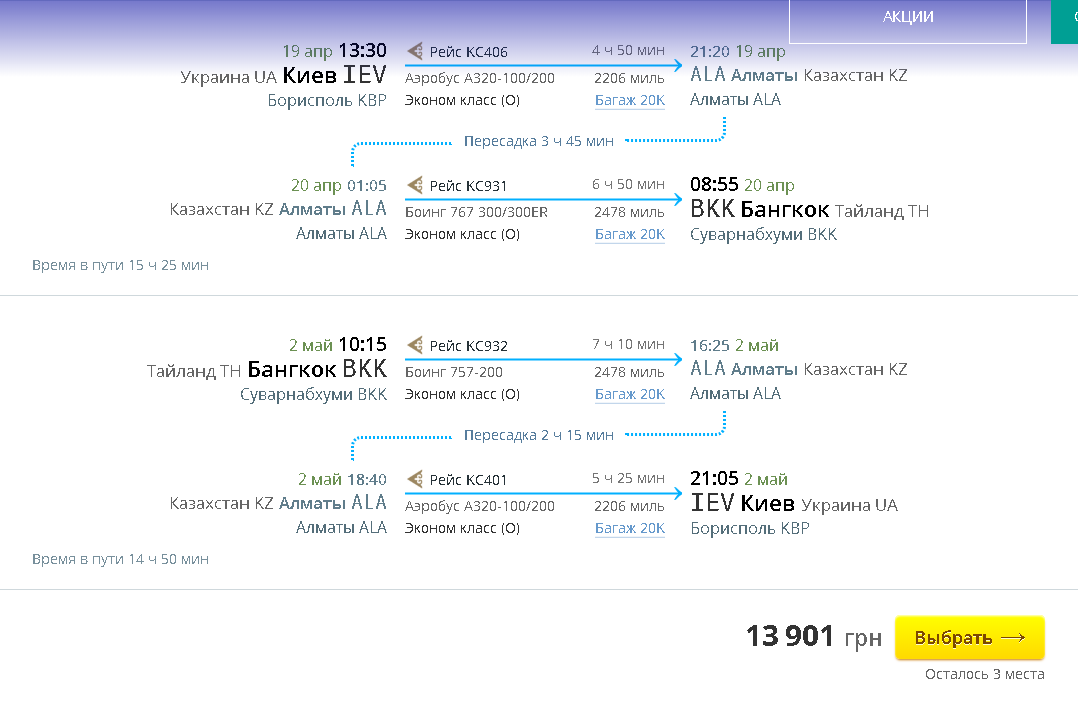Open Багаж 20K link for flight KC932
This screenshot has height=701, width=1078.
(630, 394)
